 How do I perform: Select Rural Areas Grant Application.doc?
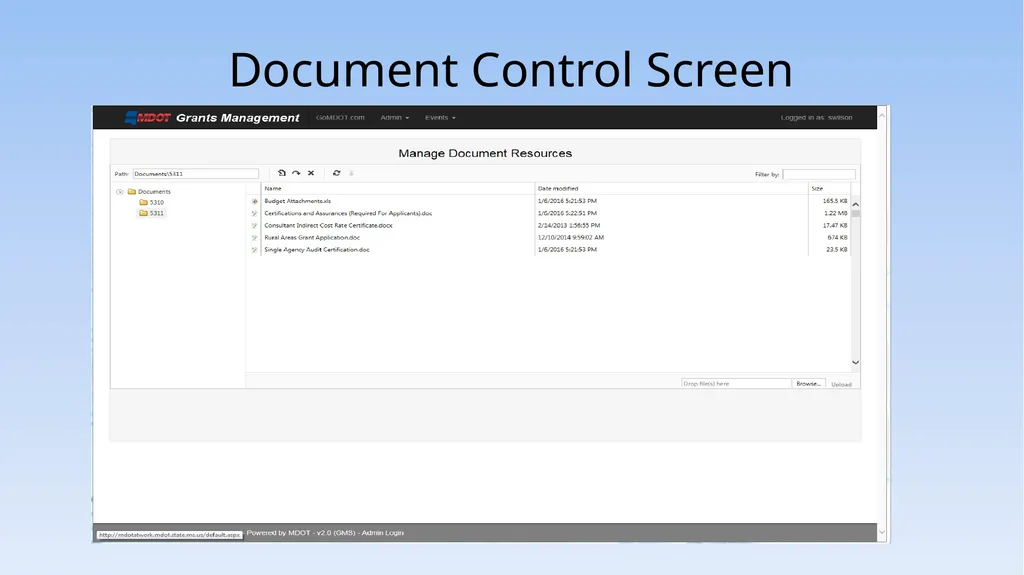[312, 237]
